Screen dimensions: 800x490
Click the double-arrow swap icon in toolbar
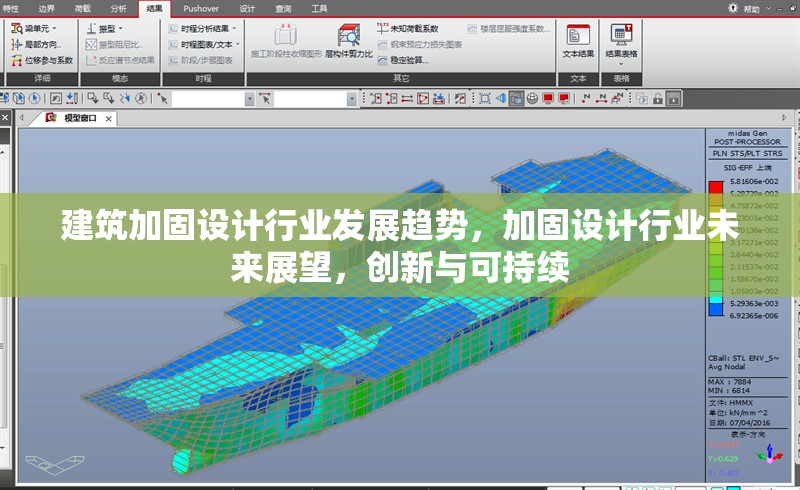click(x=407, y=99)
